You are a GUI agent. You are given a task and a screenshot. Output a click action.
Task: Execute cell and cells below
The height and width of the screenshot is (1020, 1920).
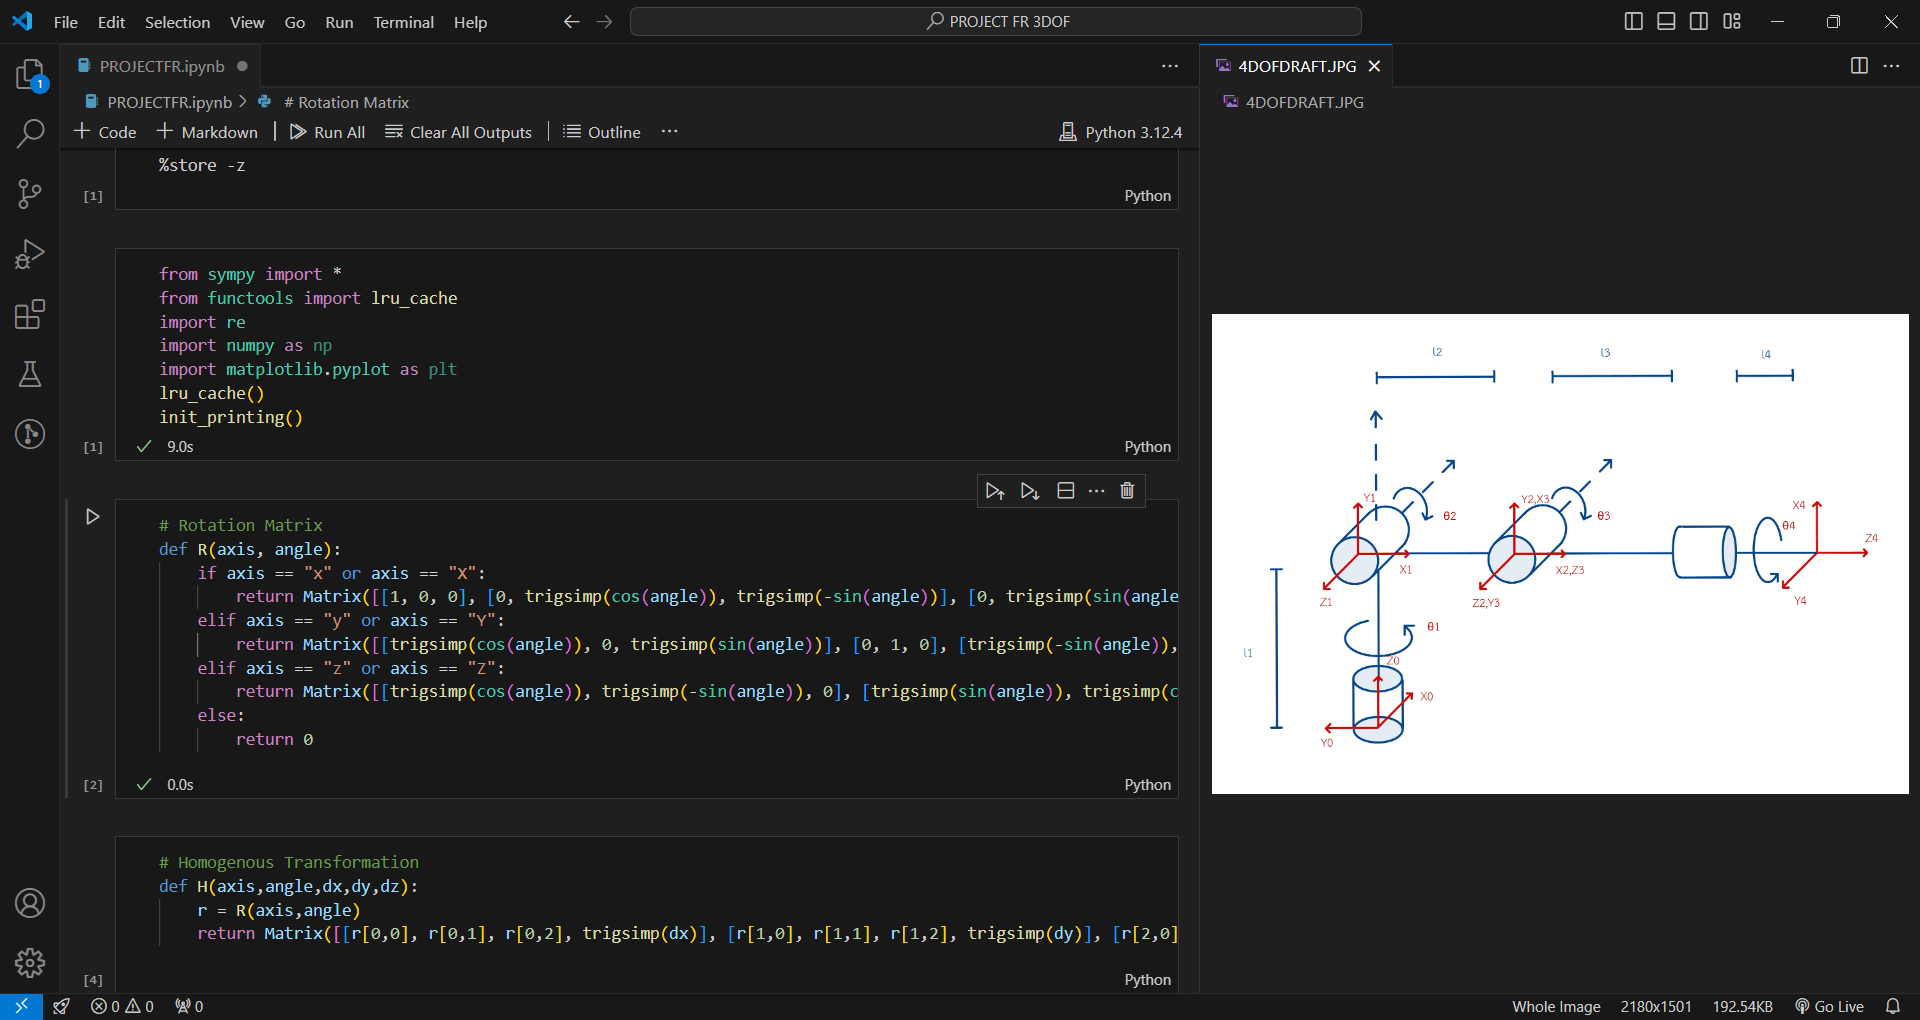pyautogui.click(x=1029, y=490)
